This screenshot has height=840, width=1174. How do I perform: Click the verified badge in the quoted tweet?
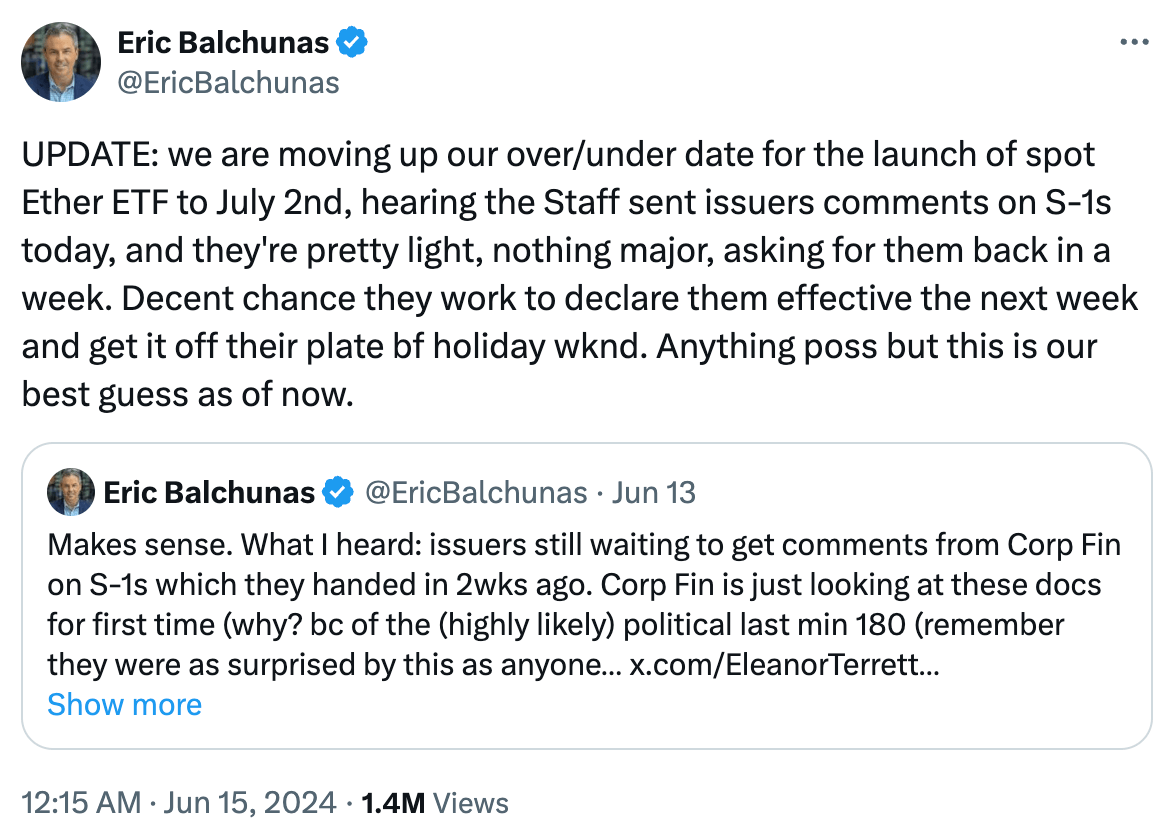point(339,493)
